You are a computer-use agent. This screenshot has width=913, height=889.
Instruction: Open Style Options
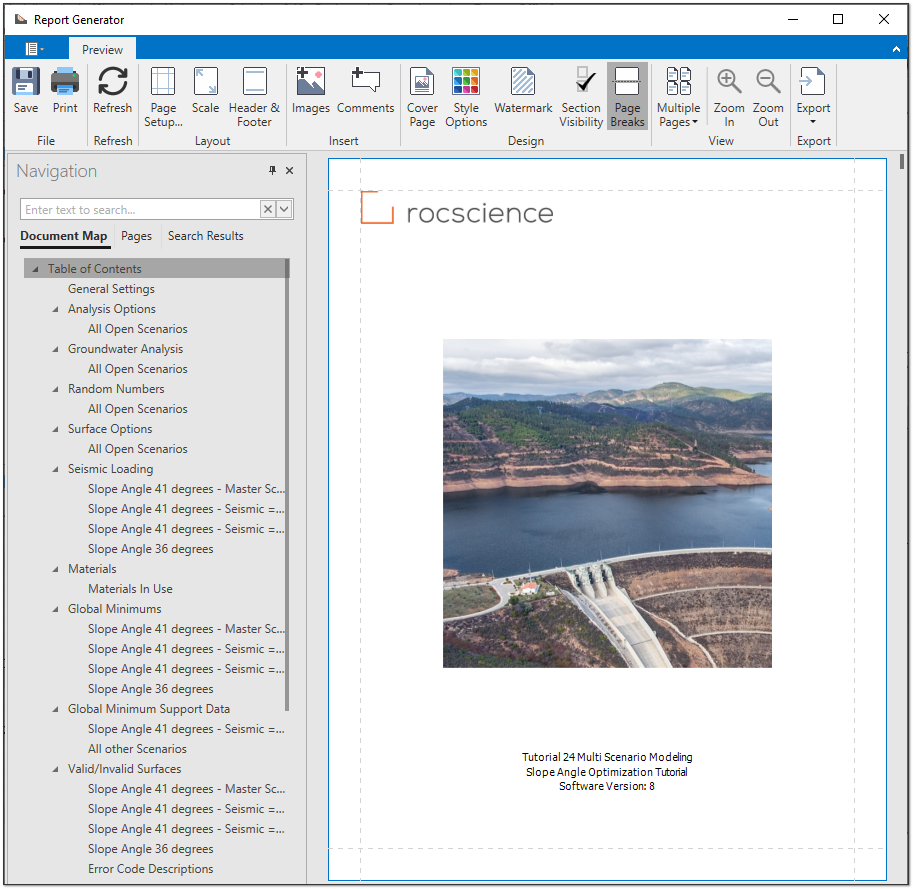[466, 97]
